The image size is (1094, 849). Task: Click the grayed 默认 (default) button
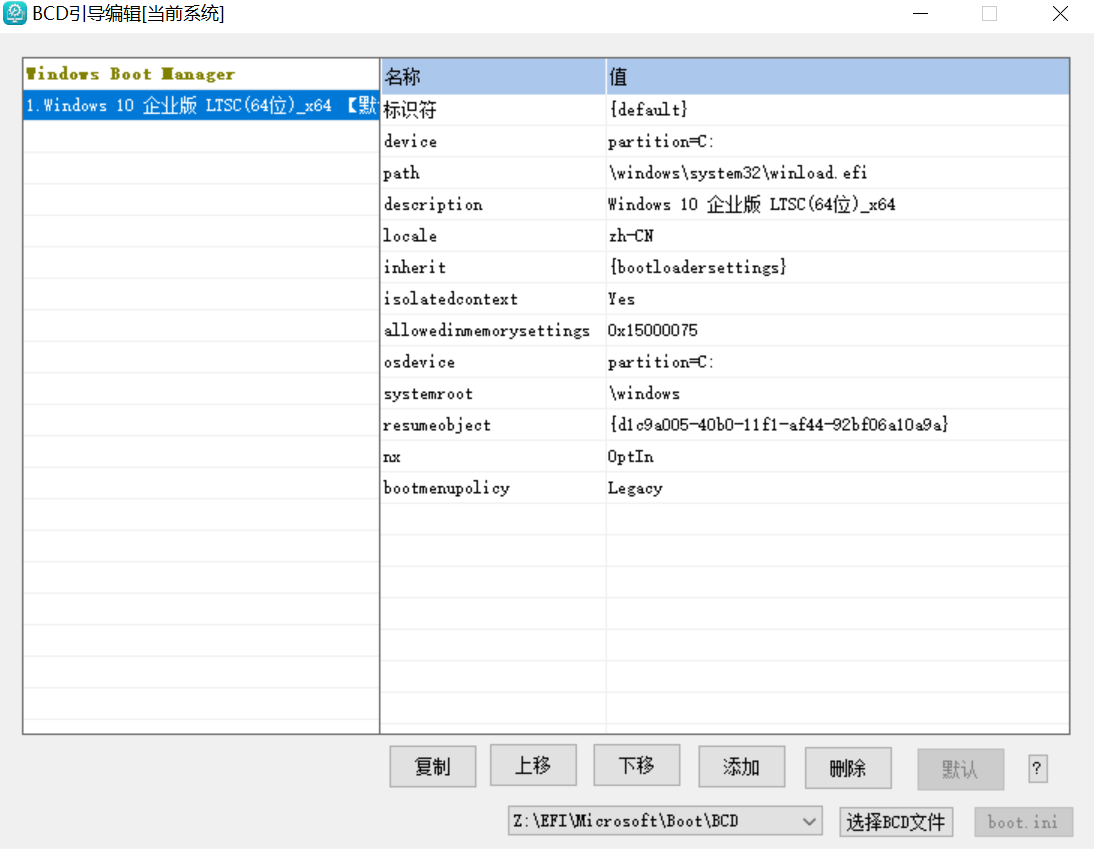tap(960, 769)
